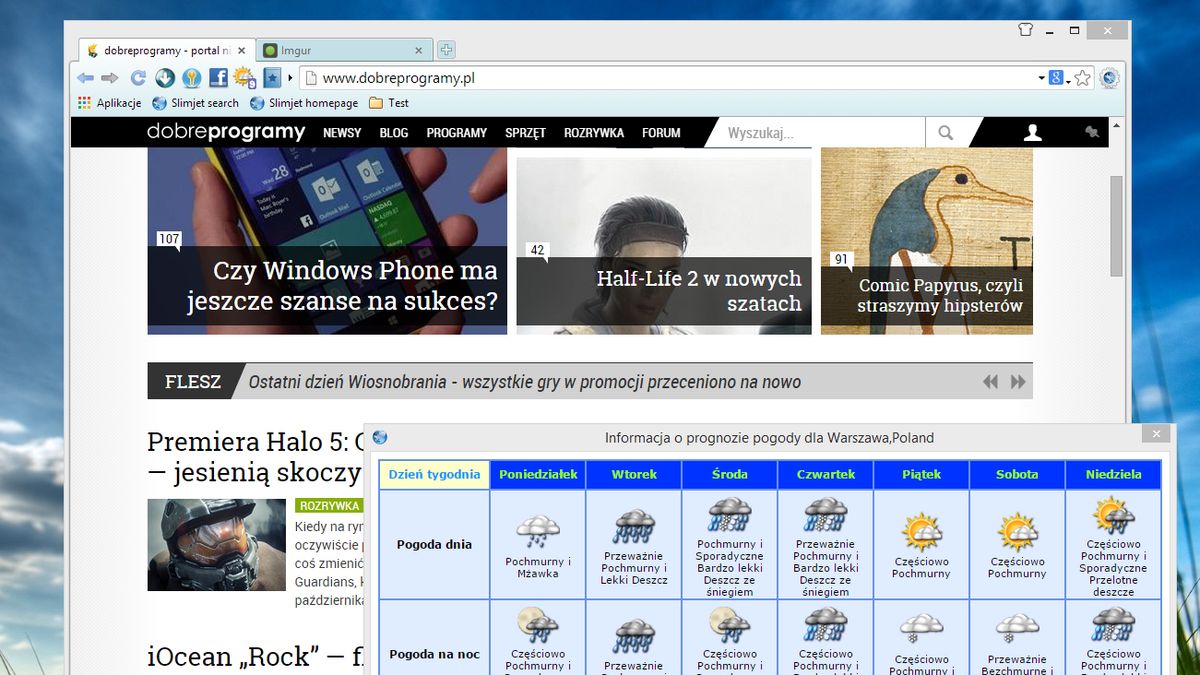Open the address bar history dropdown arrow
Screen dimensions: 1200x675
click(x=1041, y=78)
